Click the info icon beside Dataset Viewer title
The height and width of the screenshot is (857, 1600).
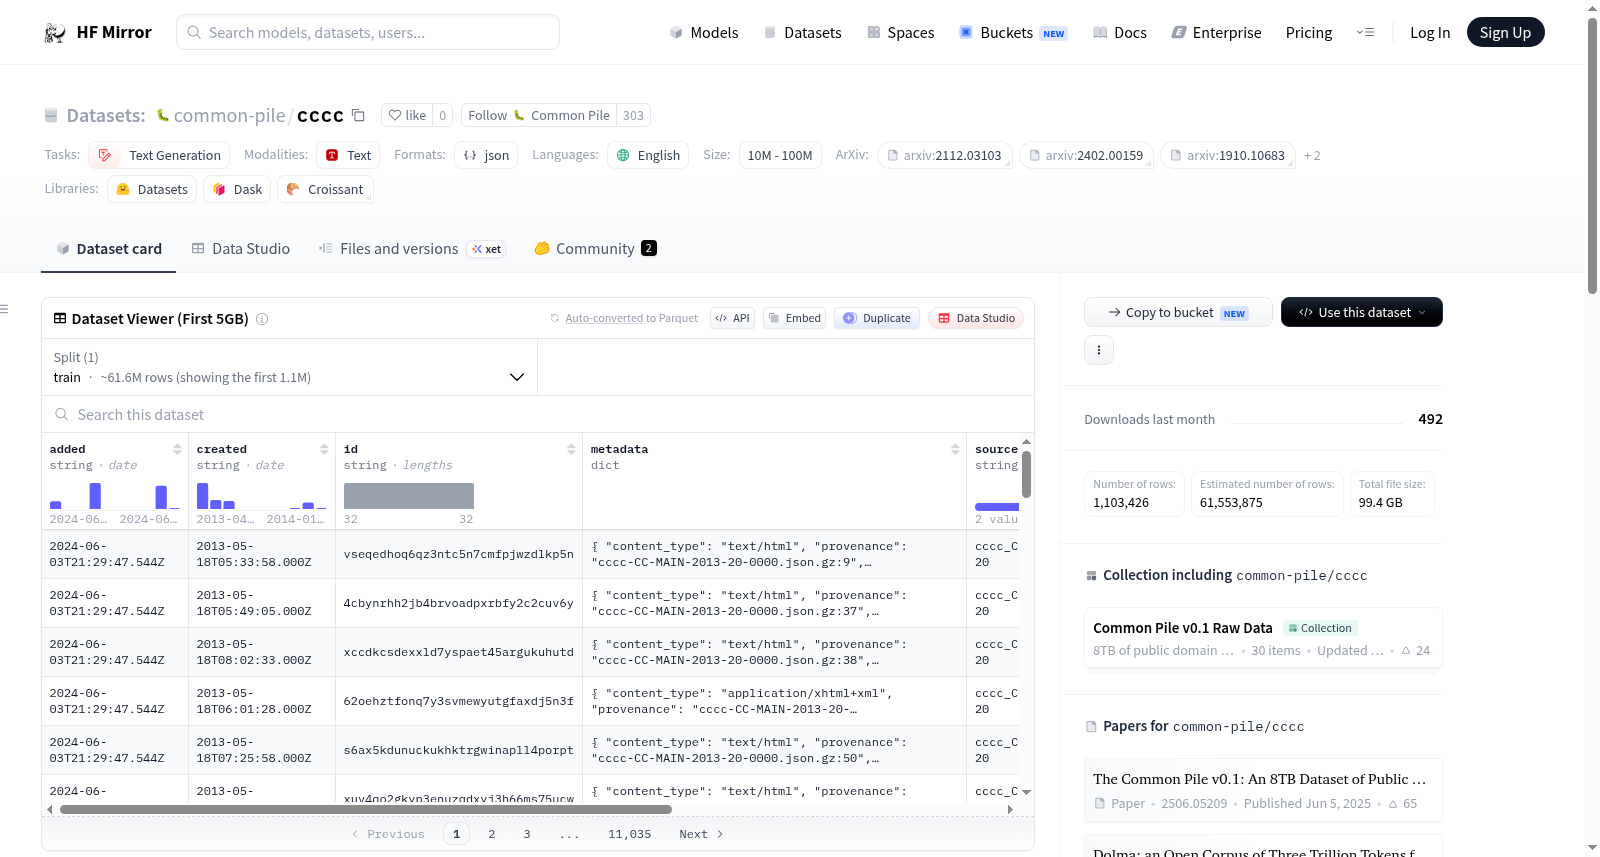point(262,319)
